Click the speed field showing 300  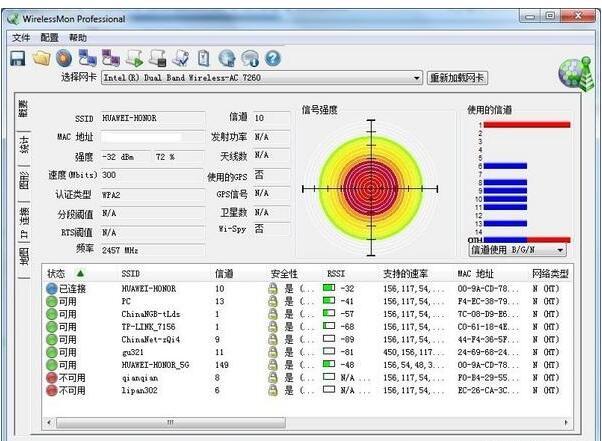pyautogui.click(x=152, y=175)
